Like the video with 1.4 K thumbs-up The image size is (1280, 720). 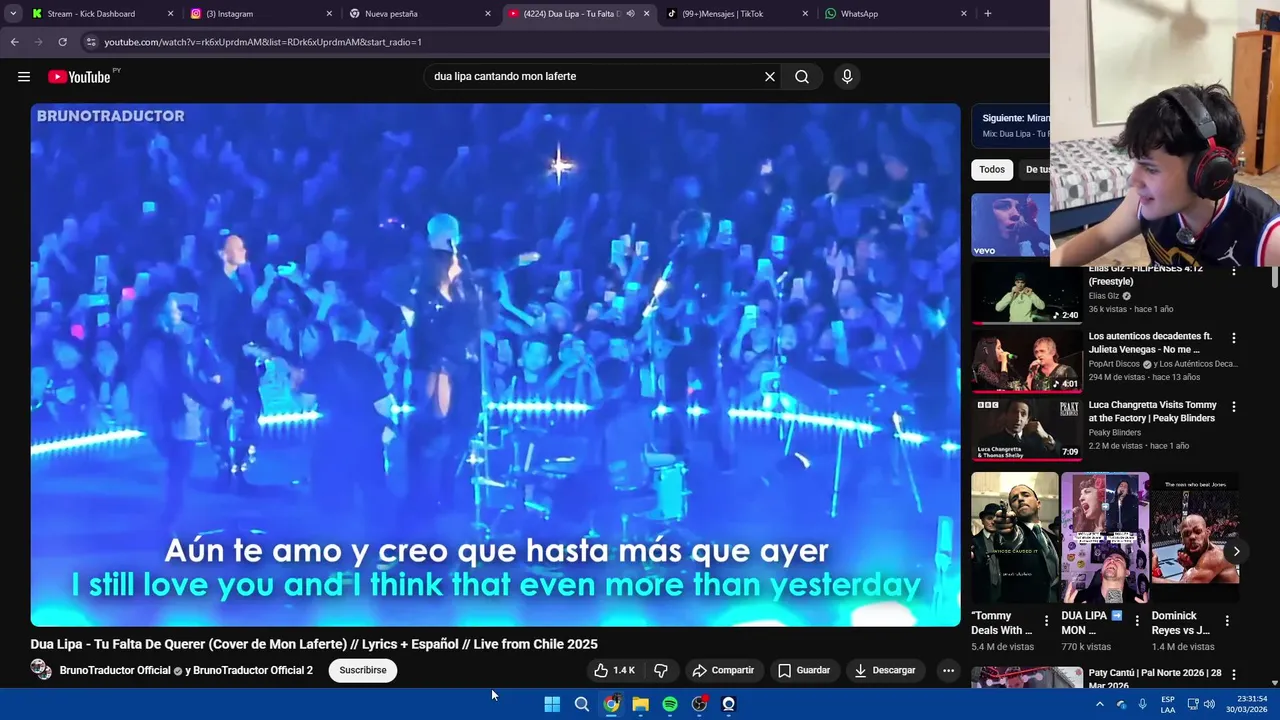point(615,670)
